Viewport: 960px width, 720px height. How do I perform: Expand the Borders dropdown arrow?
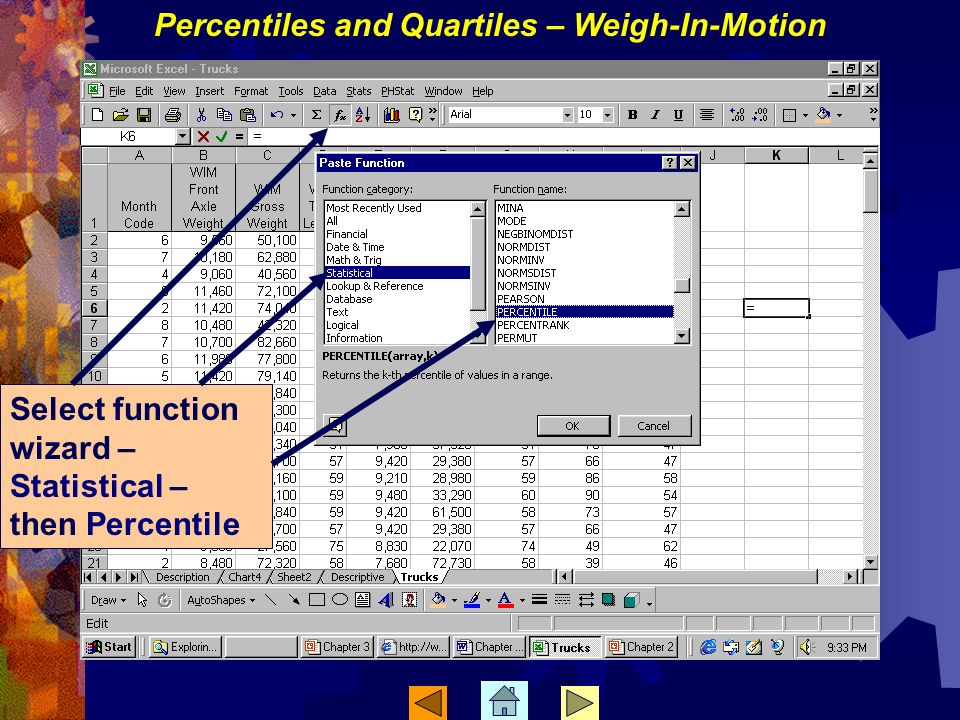(805, 115)
